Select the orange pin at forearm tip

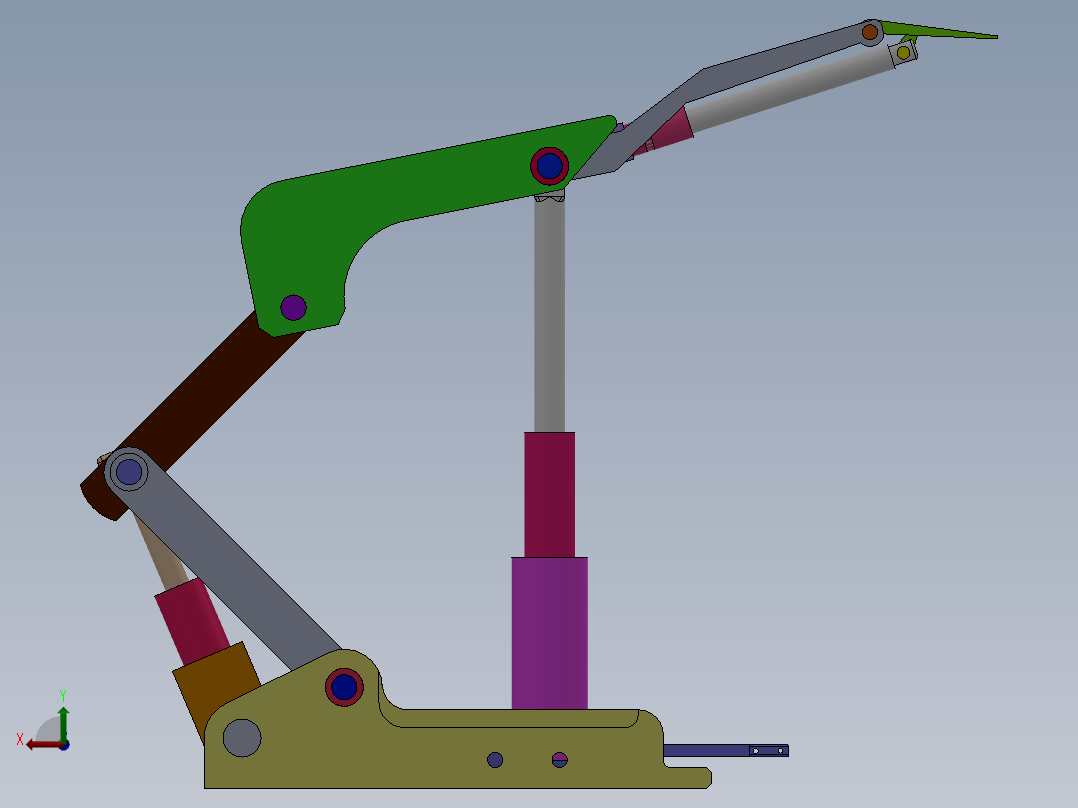[870, 32]
